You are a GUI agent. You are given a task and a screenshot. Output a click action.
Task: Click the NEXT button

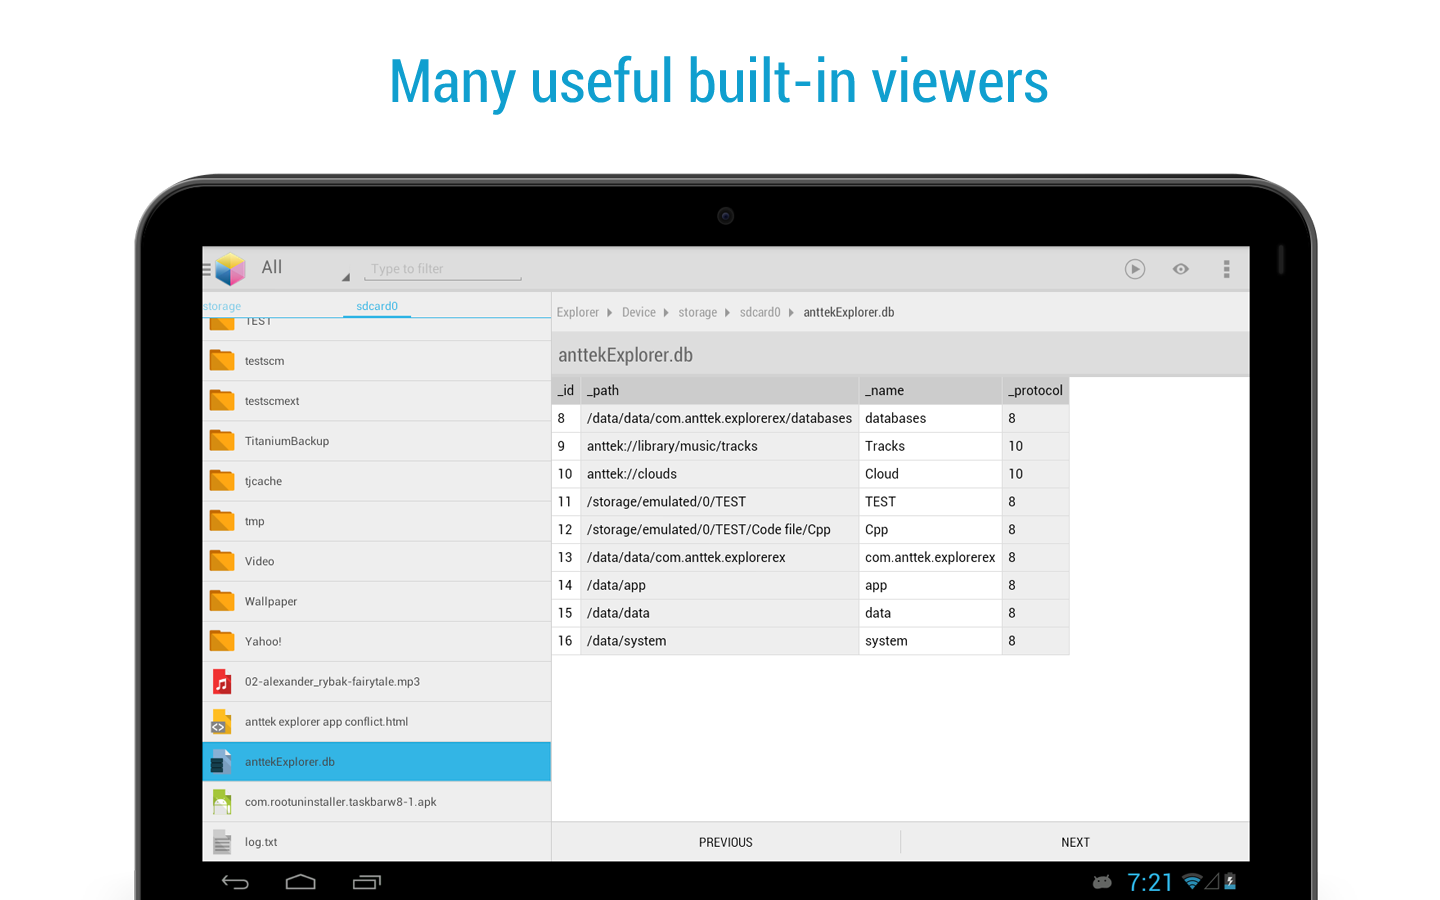1075,842
